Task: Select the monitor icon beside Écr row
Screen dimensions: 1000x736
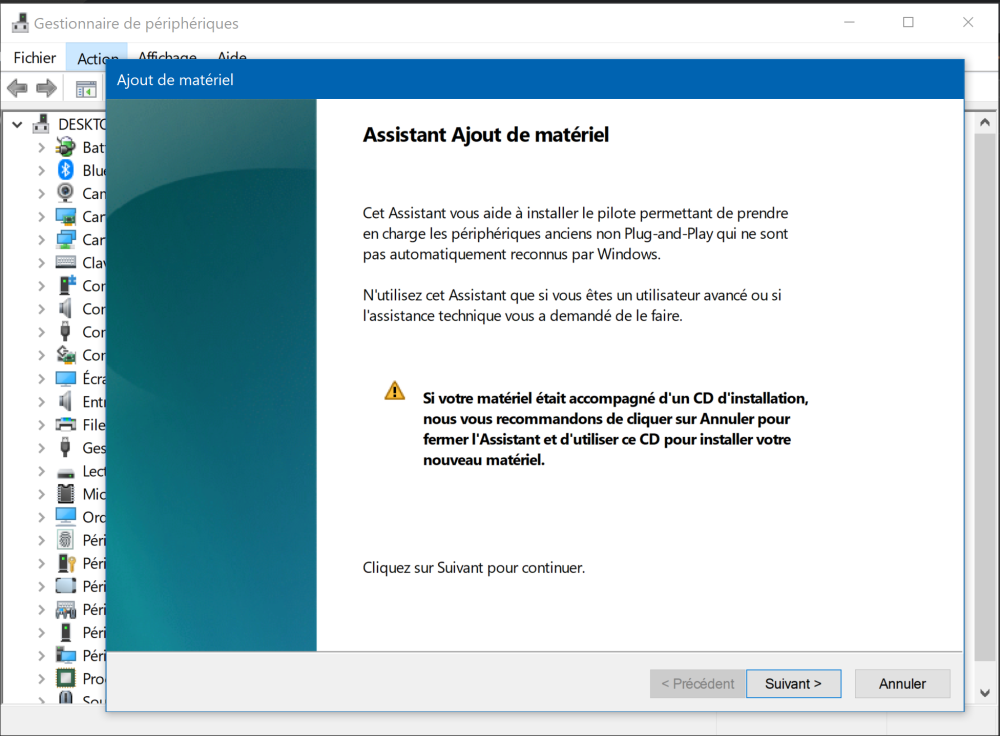Action: [x=66, y=378]
